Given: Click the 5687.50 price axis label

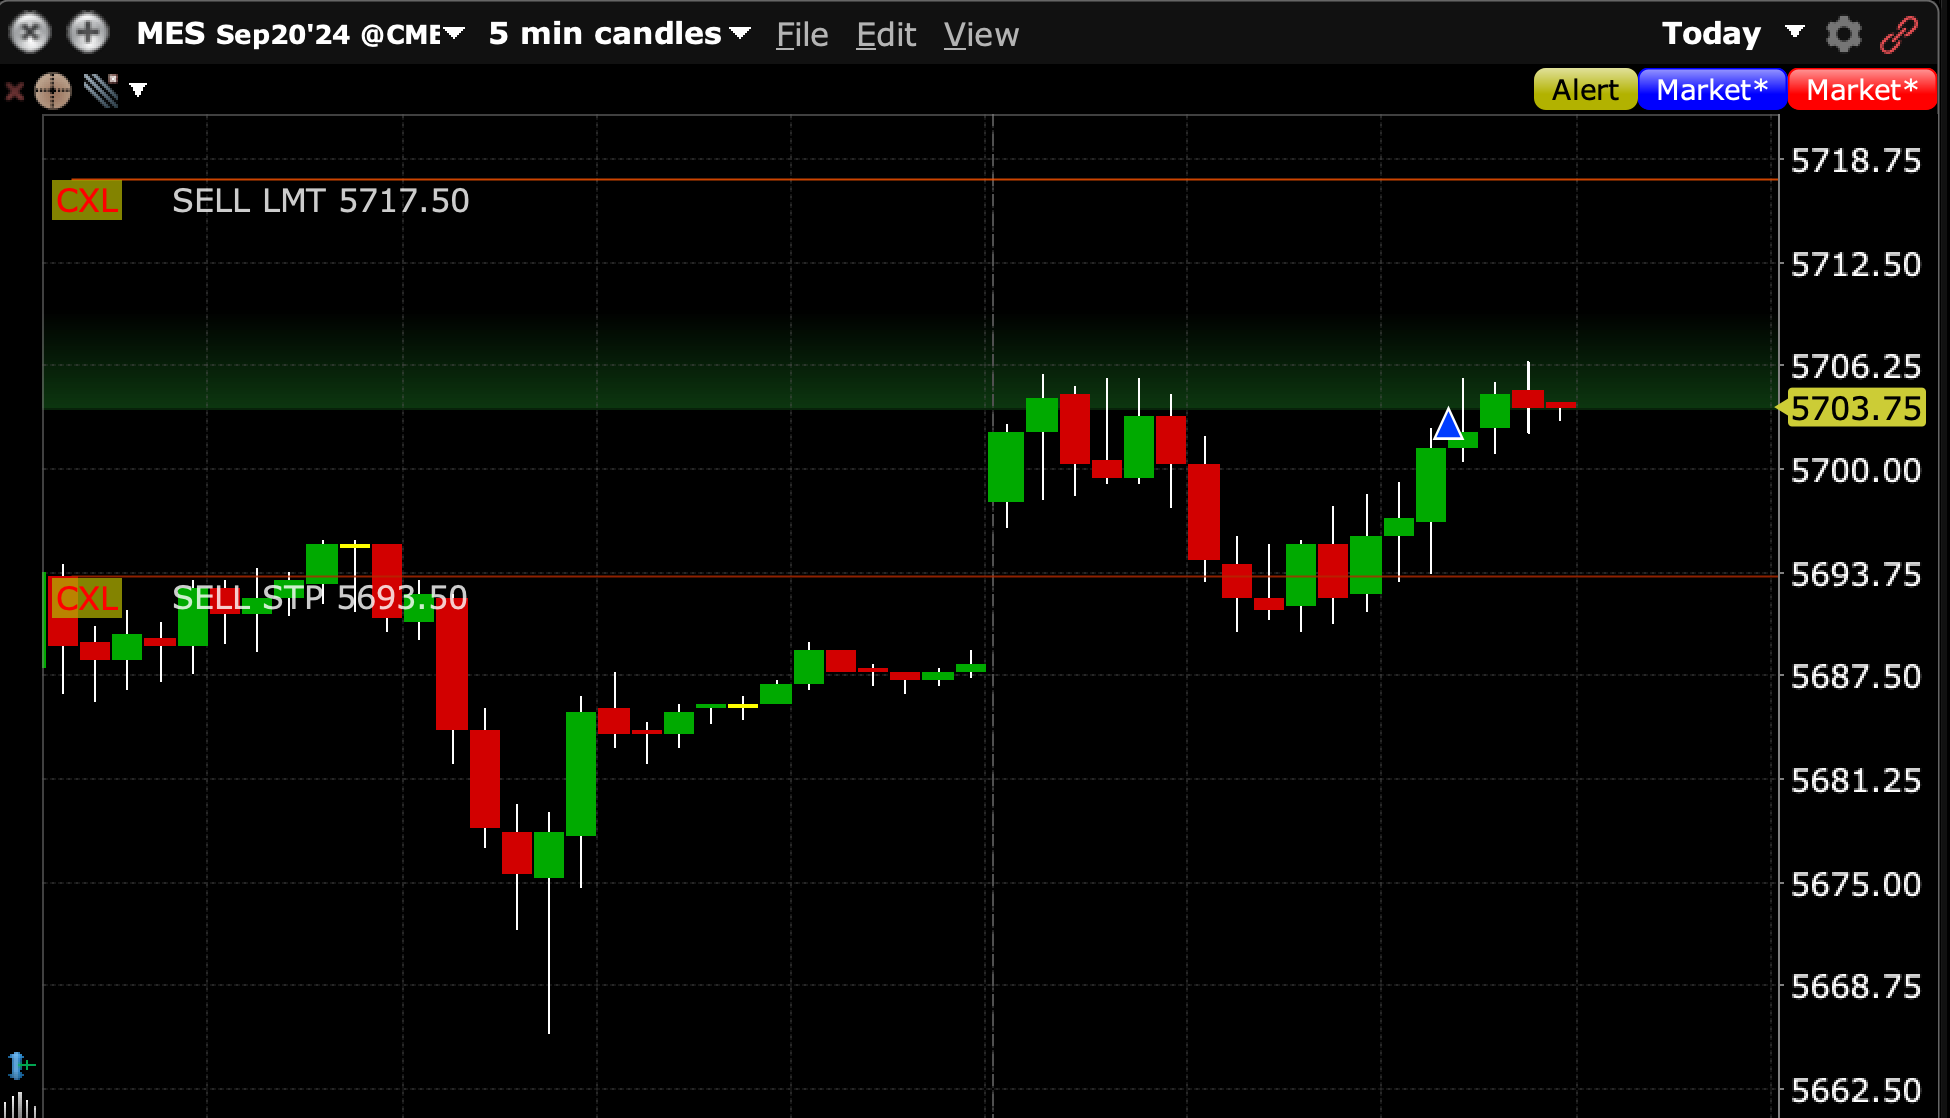Looking at the screenshot, I should 1856,676.
